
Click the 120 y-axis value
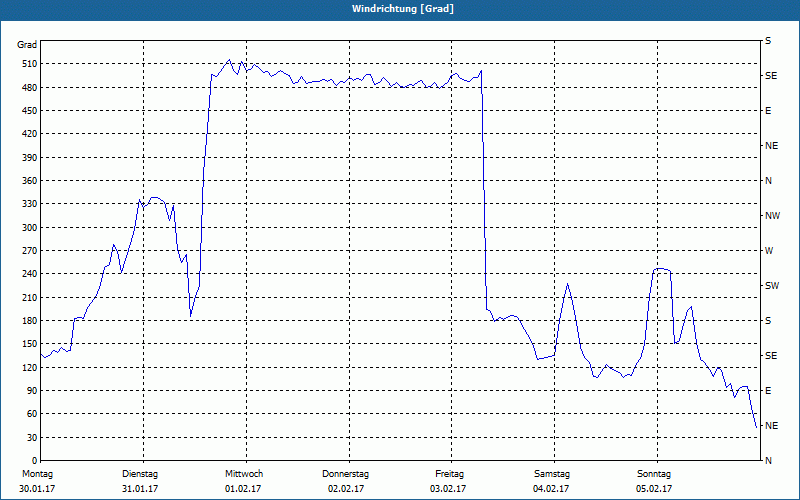[x=30, y=367]
